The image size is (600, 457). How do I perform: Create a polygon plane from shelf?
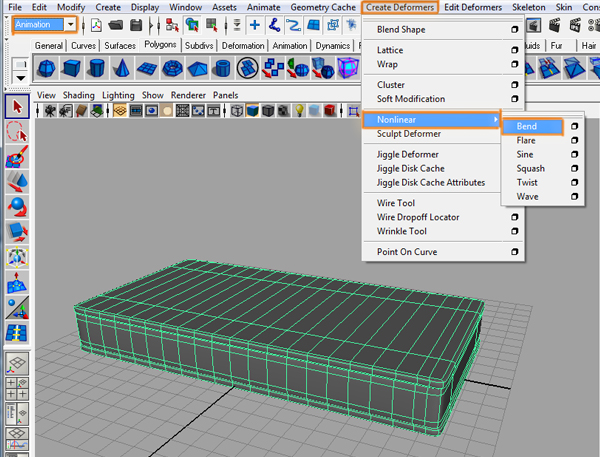(x=147, y=69)
